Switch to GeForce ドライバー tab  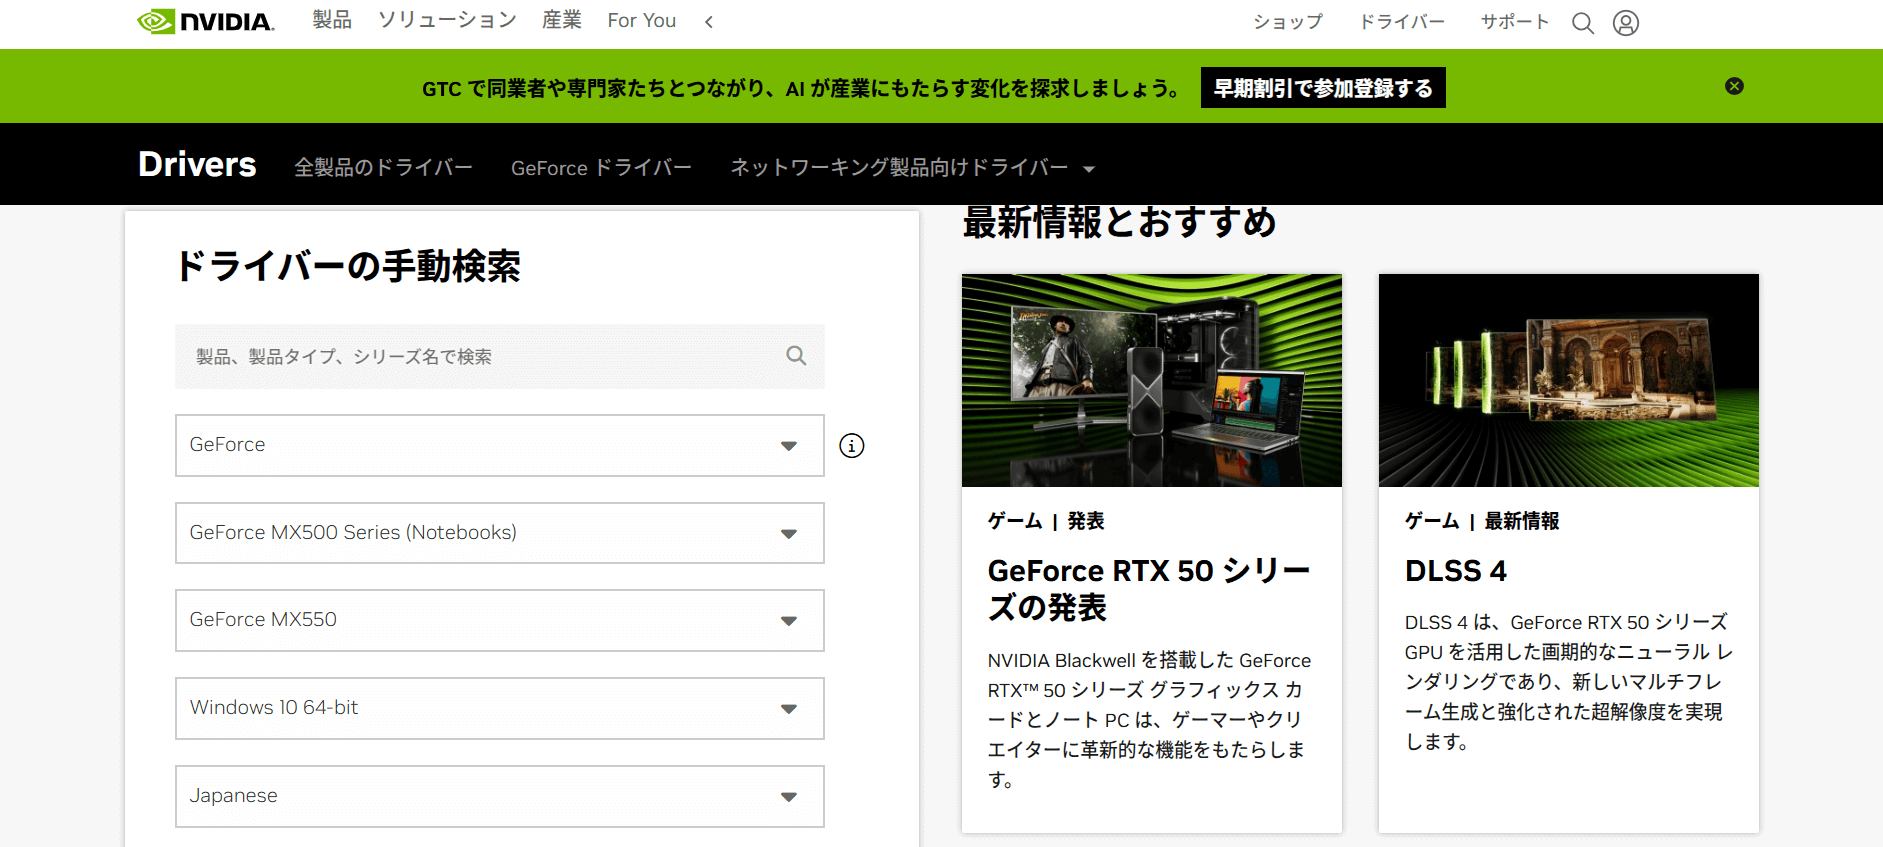click(601, 167)
